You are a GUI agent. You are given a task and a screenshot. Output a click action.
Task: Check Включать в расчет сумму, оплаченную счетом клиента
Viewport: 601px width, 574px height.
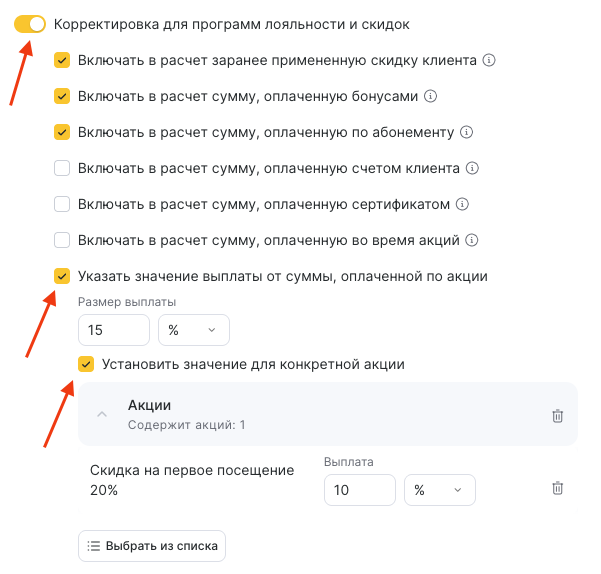[x=62, y=168]
